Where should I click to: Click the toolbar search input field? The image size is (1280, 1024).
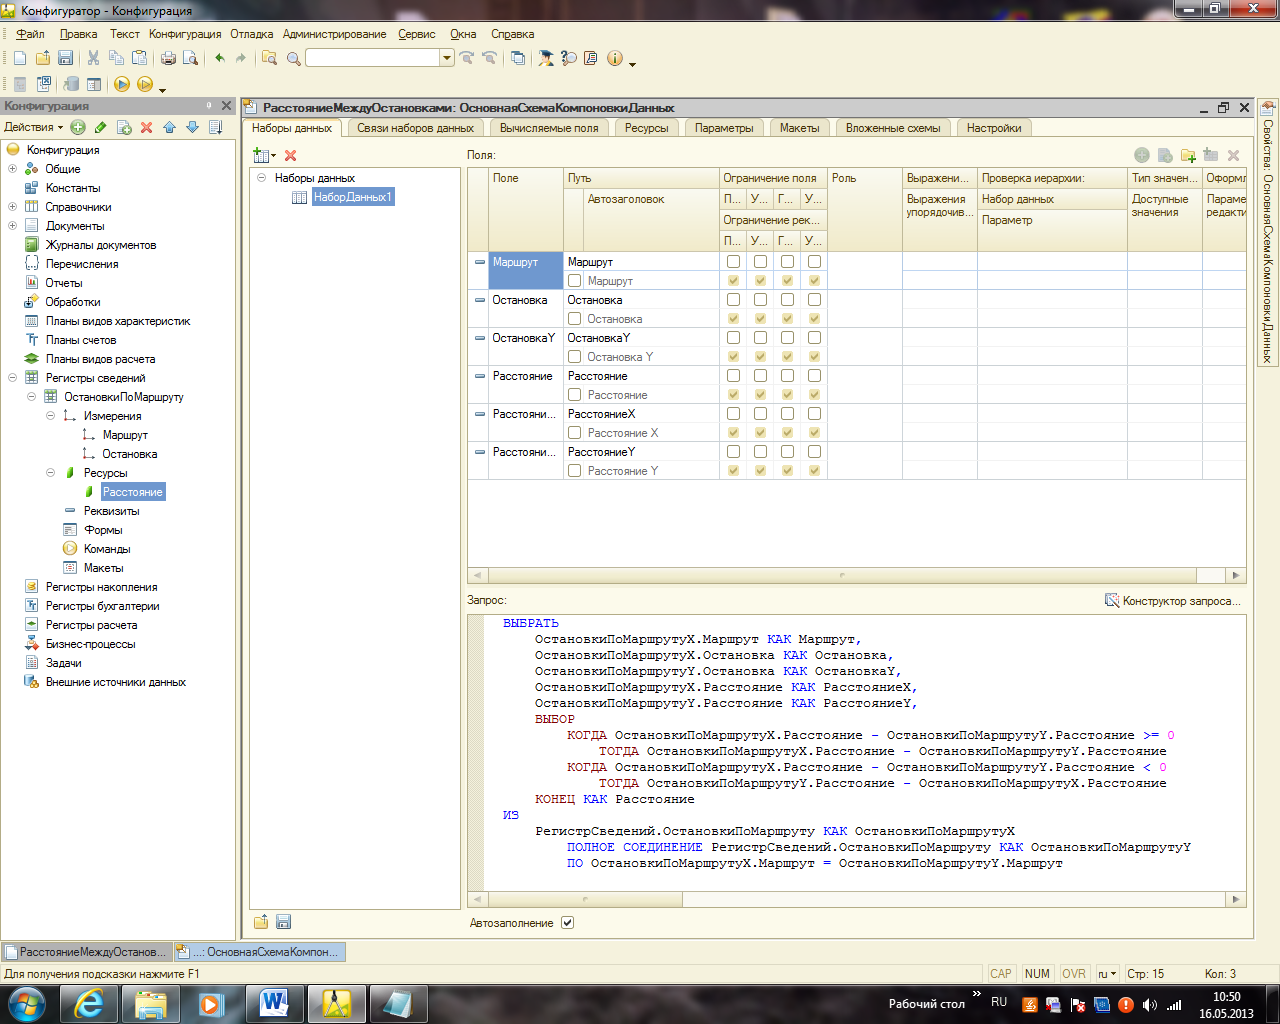tap(372, 58)
